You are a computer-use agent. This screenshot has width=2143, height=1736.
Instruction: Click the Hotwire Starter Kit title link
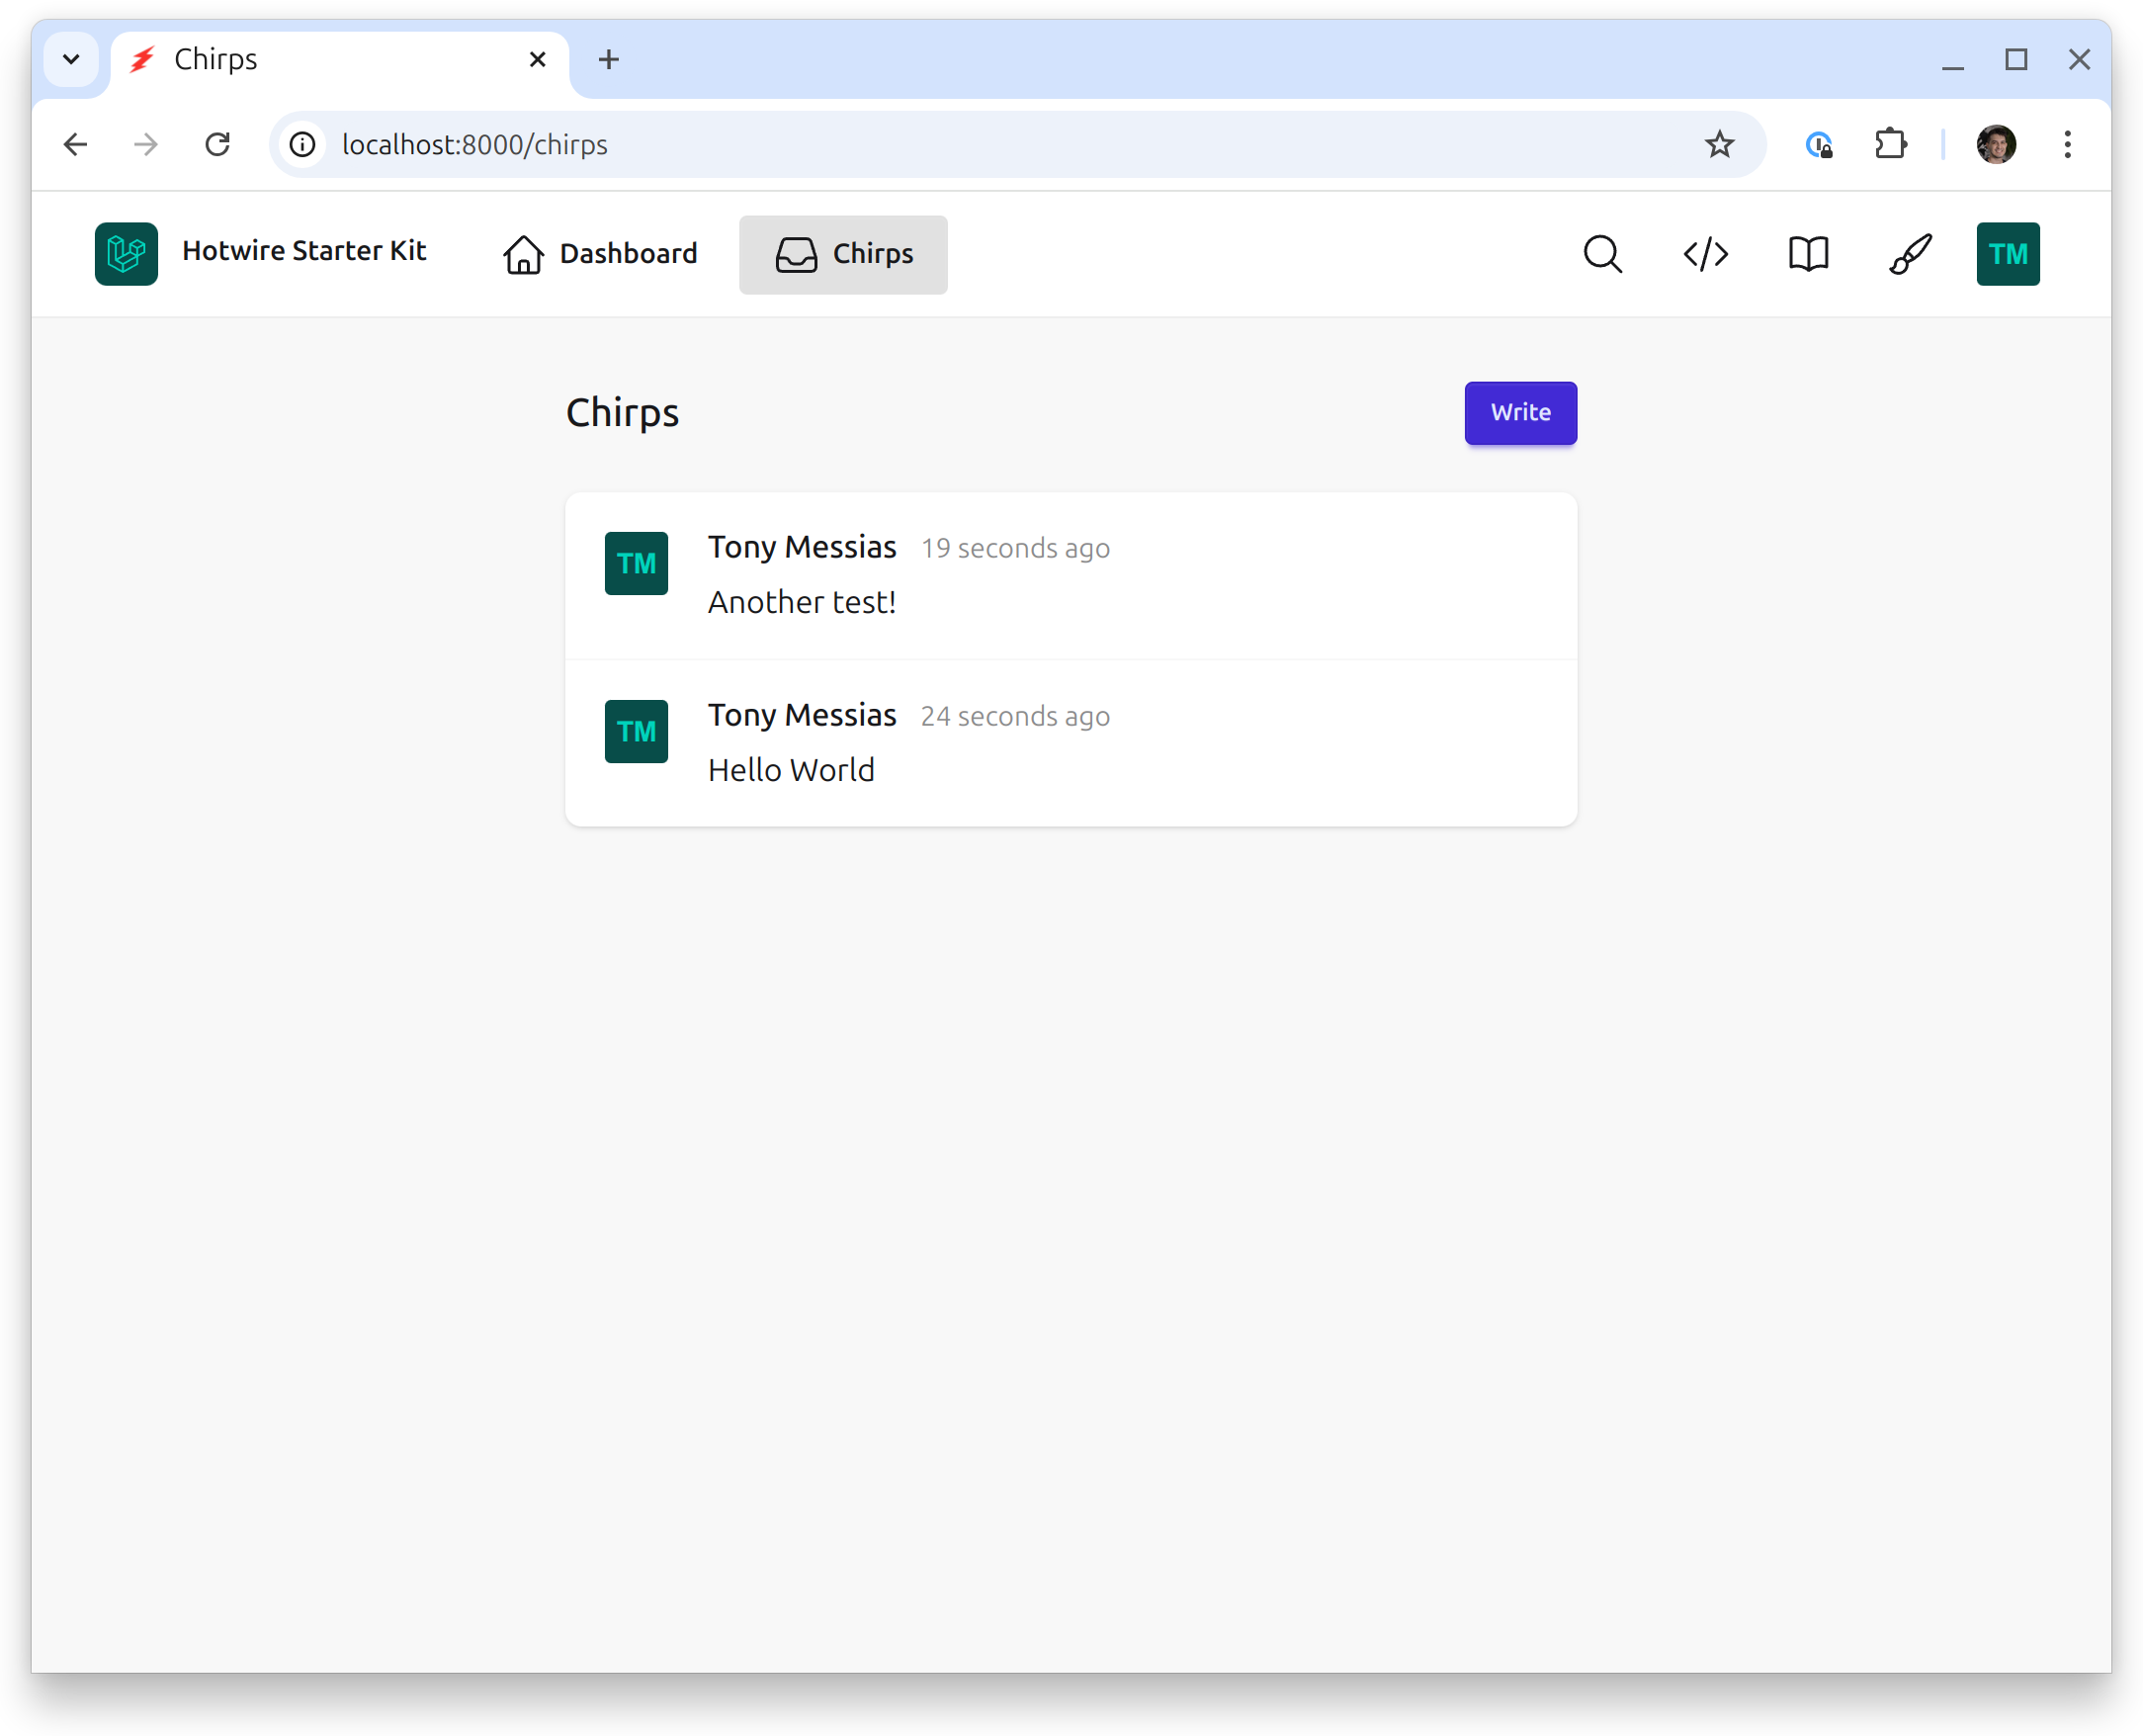(x=304, y=251)
